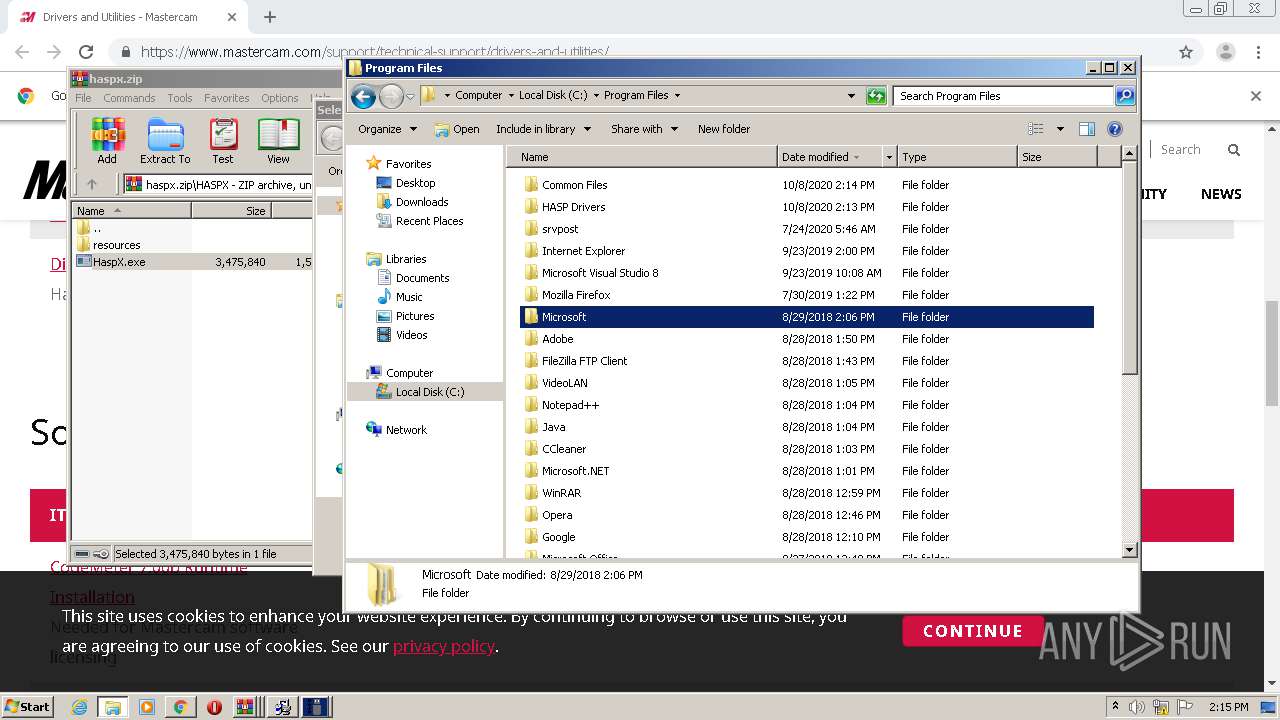Toggle the preview pane icon in Explorer

pos(1087,129)
